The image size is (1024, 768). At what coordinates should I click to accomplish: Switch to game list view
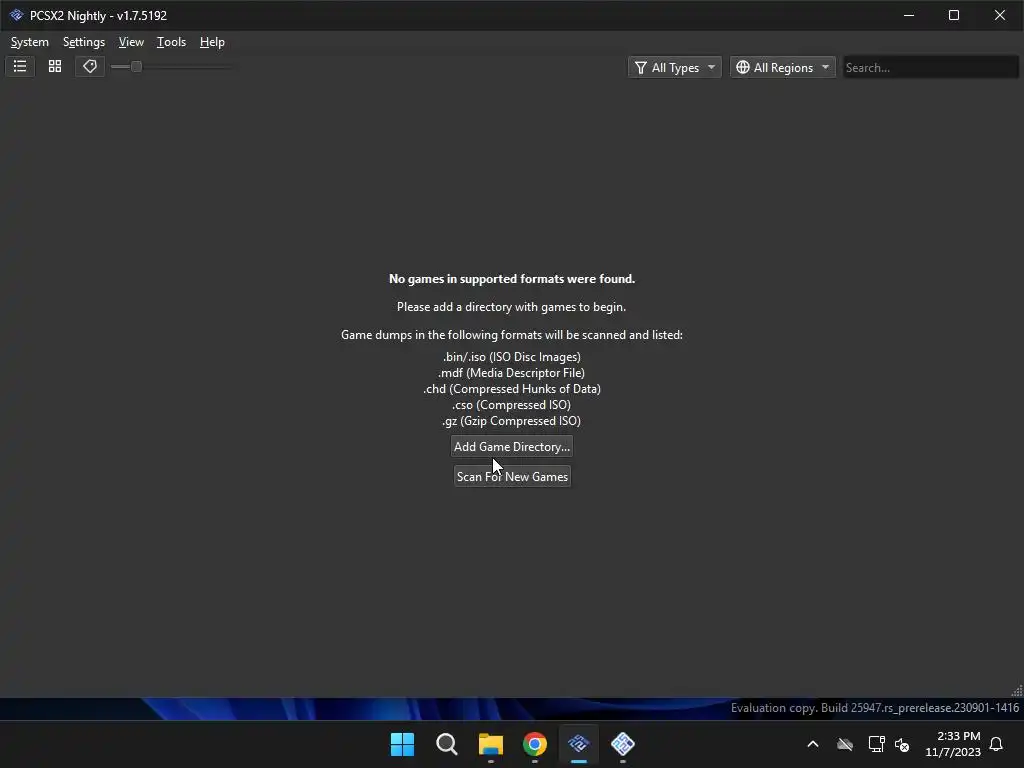click(x=20, y=67)
